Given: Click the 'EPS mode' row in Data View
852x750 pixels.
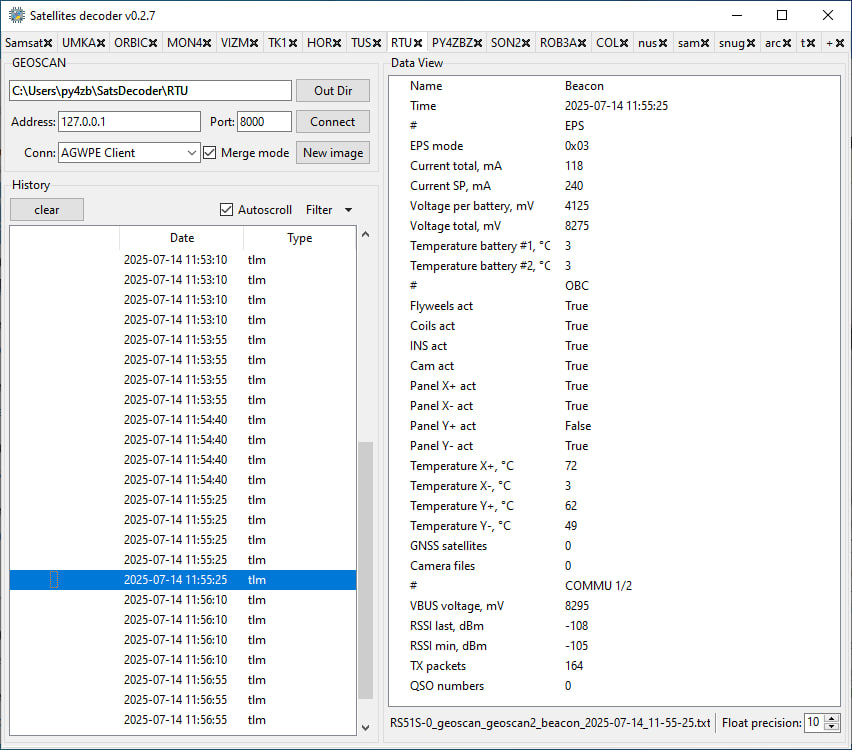Looking at the screenshot, I should point(614,146).
